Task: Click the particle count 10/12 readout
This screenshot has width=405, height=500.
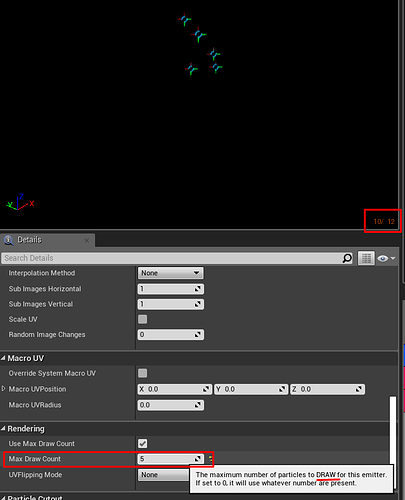Action: pyautogui.click(x=384, y=222)
